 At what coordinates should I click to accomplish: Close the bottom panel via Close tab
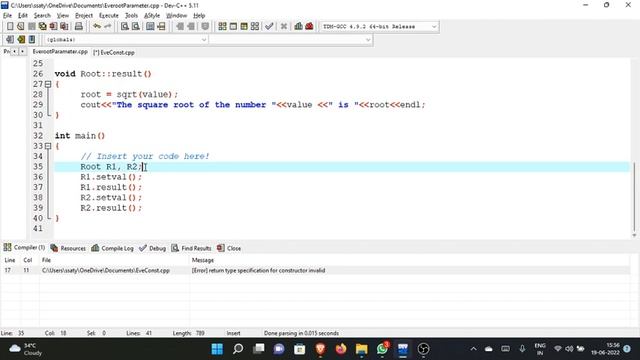229,248
